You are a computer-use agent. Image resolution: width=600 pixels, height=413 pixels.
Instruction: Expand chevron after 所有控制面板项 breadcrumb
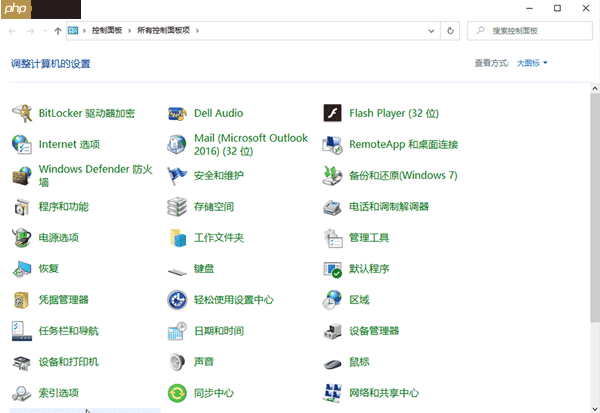point(197,31)
